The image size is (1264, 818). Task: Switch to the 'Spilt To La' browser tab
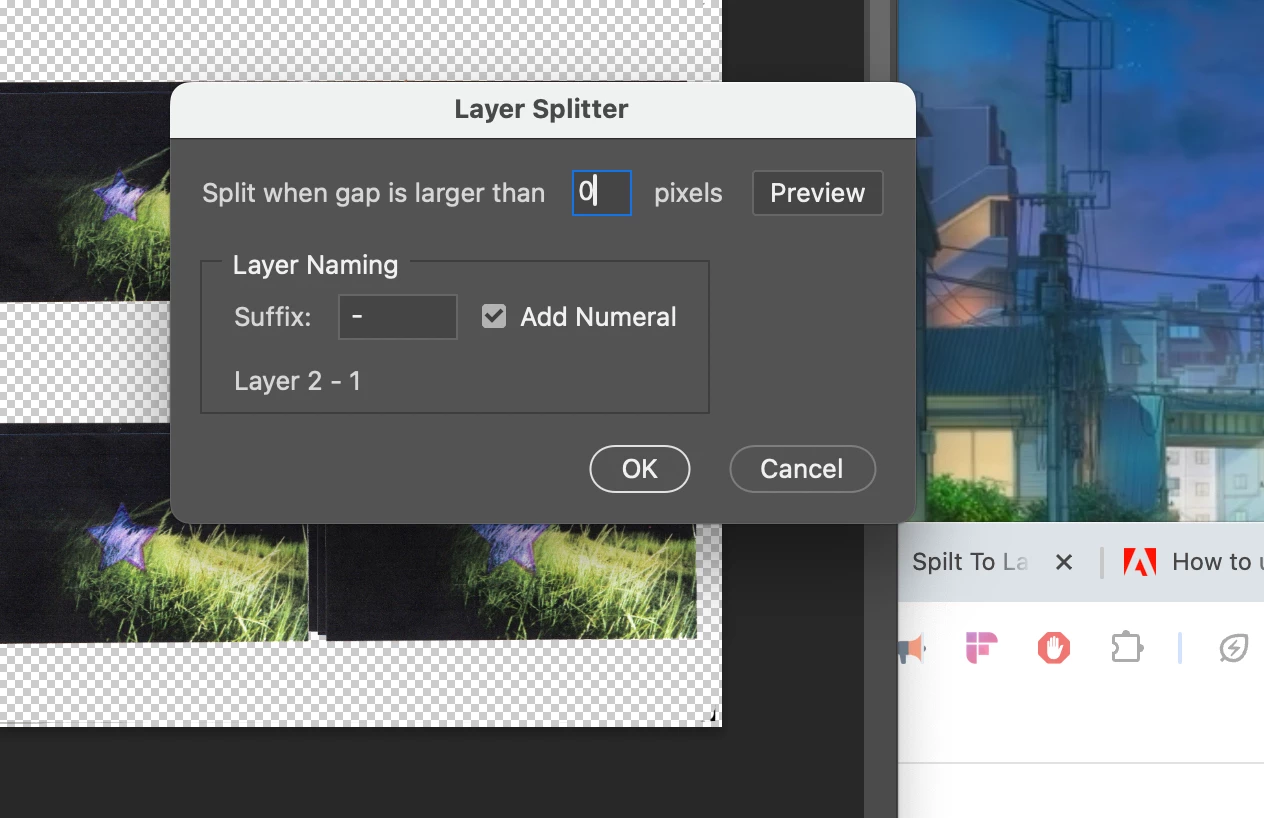coord(970,562)
